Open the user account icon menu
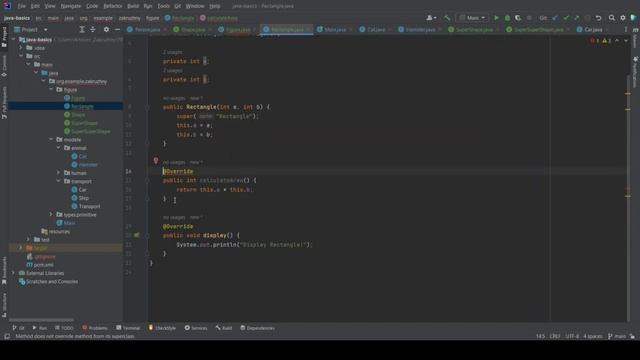The image size is (640, 360). pyautogui.click(x=431, y=18)
